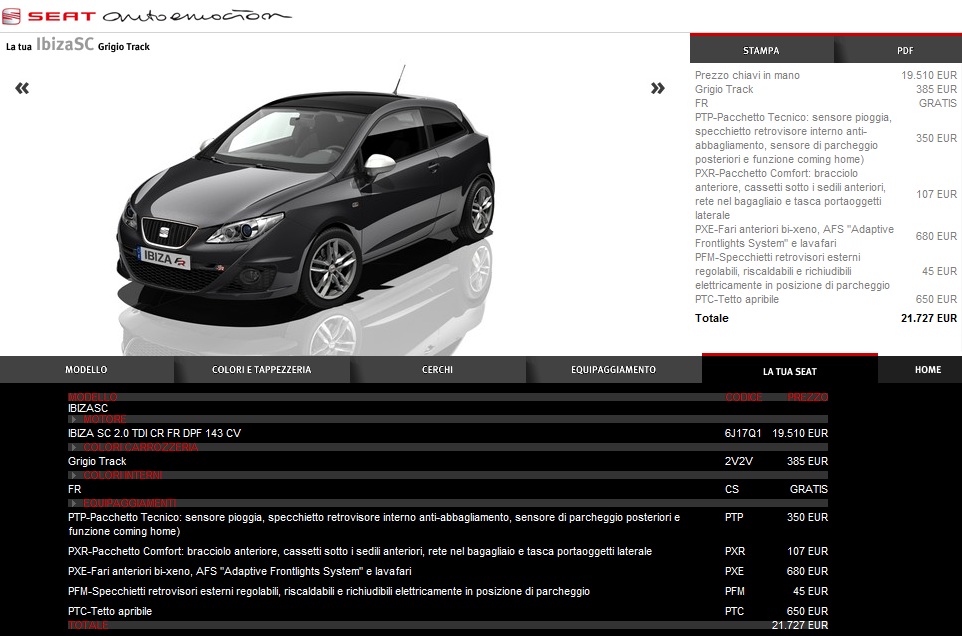Select the PTC-Tetto apribile row in the table
This screenshot has width=962, height=636.
[448, 611]
